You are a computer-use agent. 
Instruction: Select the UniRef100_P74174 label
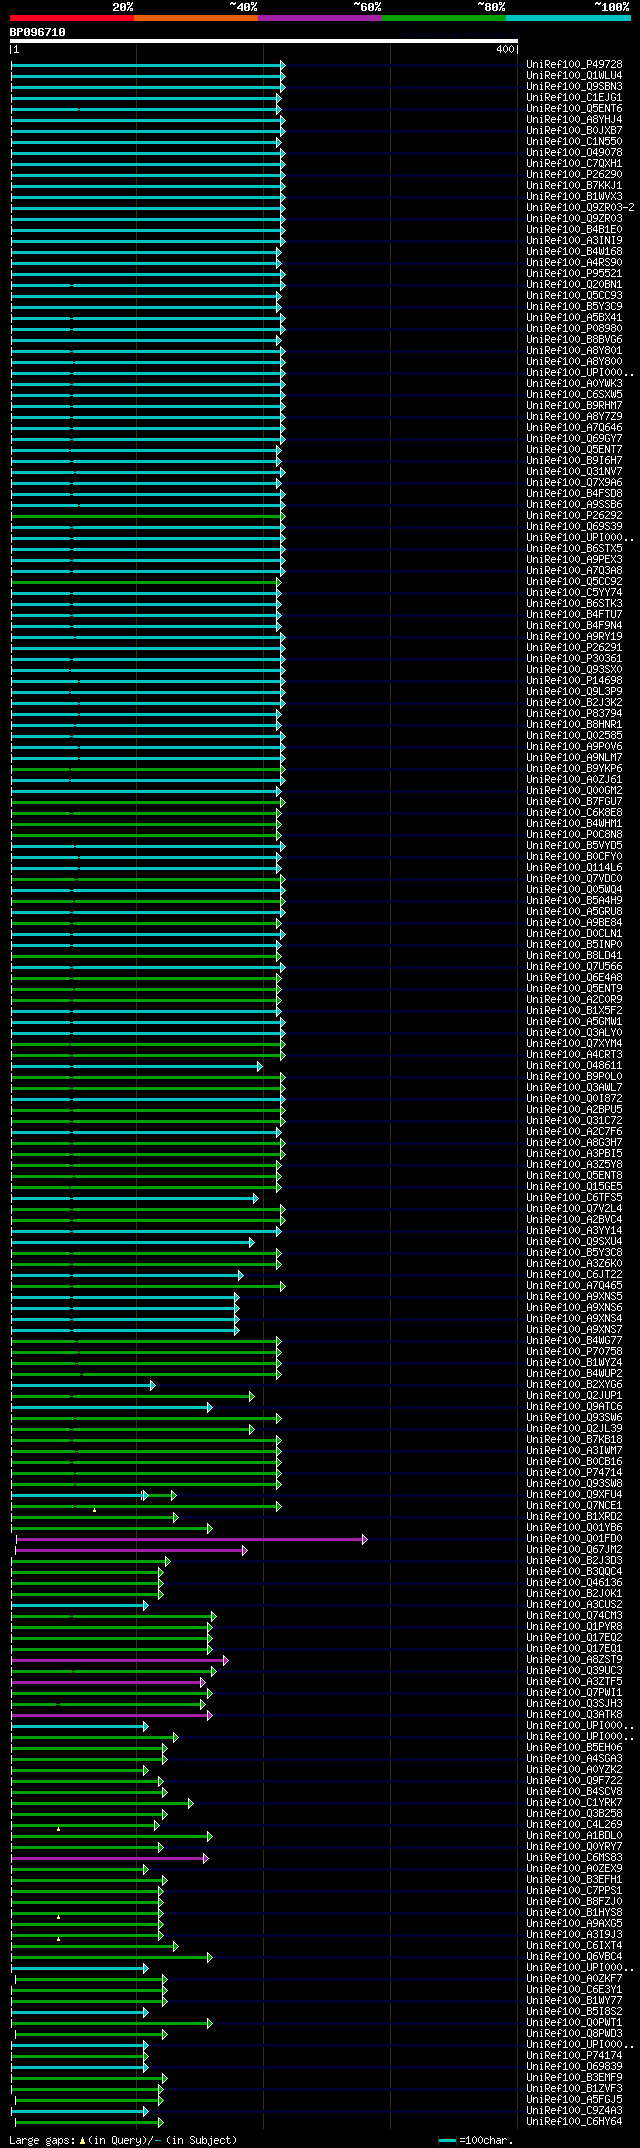pos(574,2055)
